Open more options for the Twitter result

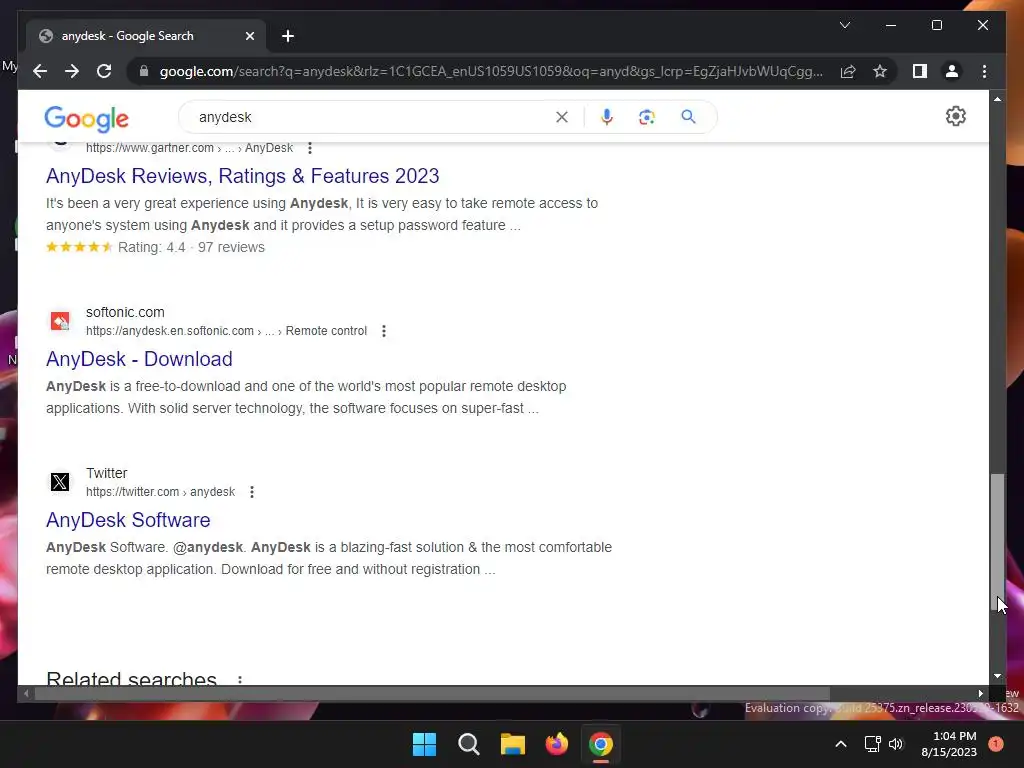[x=252, y=492]
